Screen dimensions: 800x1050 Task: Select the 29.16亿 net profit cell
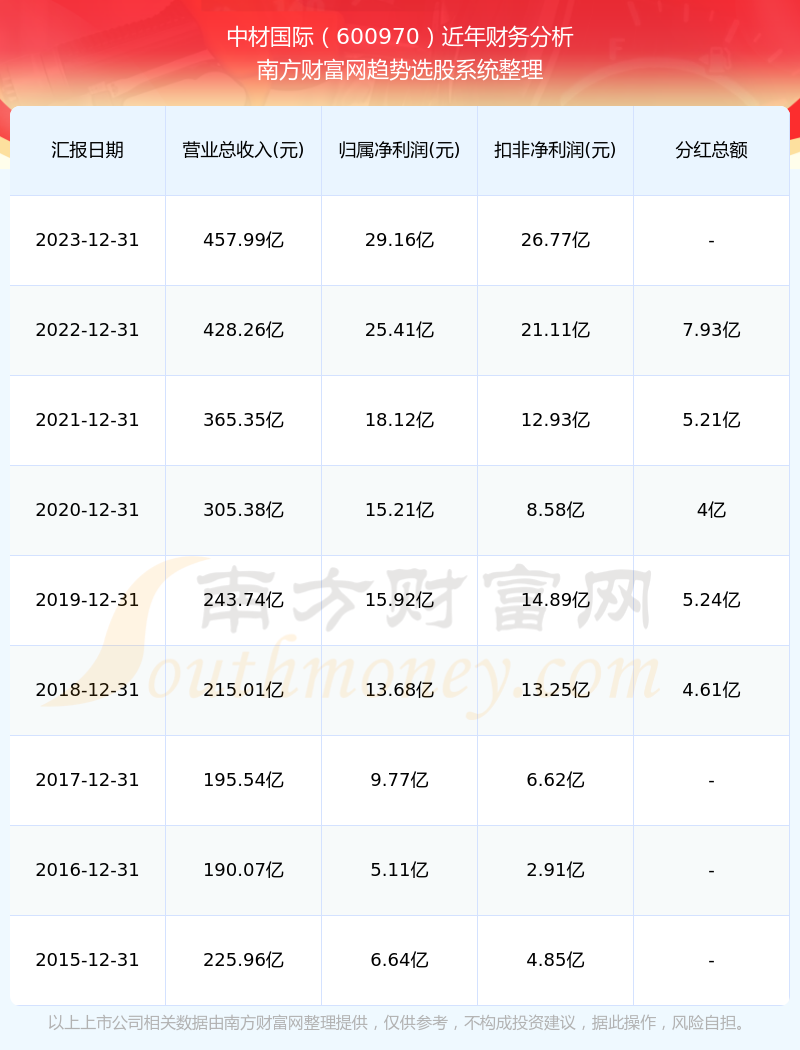400,240
